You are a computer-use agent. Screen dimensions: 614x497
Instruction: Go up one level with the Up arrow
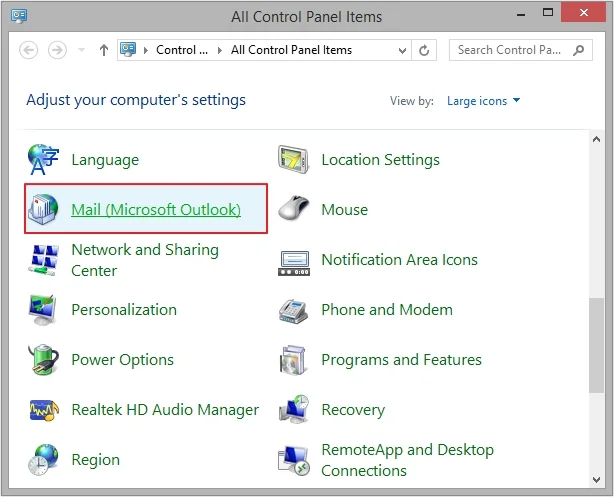pos(104,50)
